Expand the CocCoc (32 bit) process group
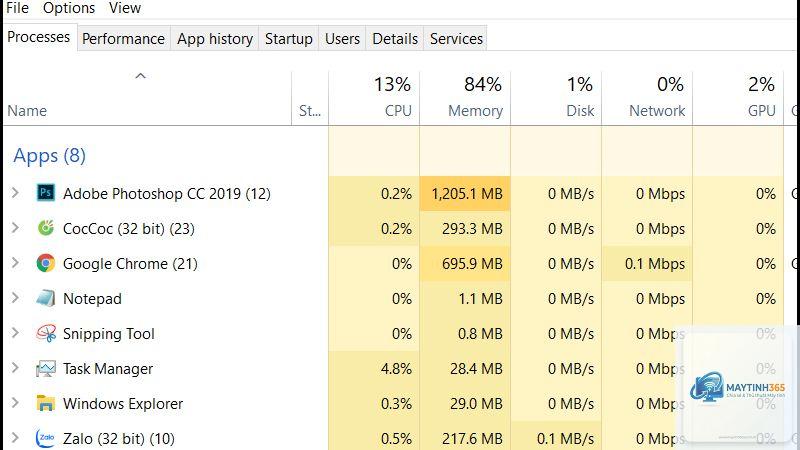 tap(15, 228)
